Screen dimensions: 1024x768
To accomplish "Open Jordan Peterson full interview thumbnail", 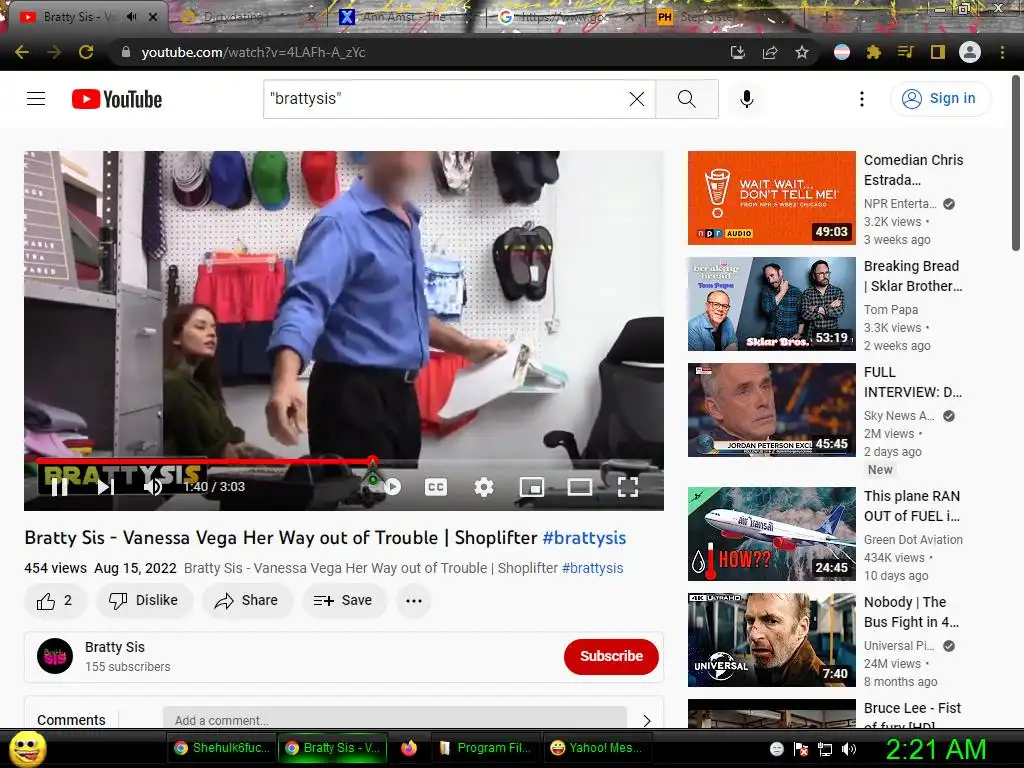I will [771, 409].
